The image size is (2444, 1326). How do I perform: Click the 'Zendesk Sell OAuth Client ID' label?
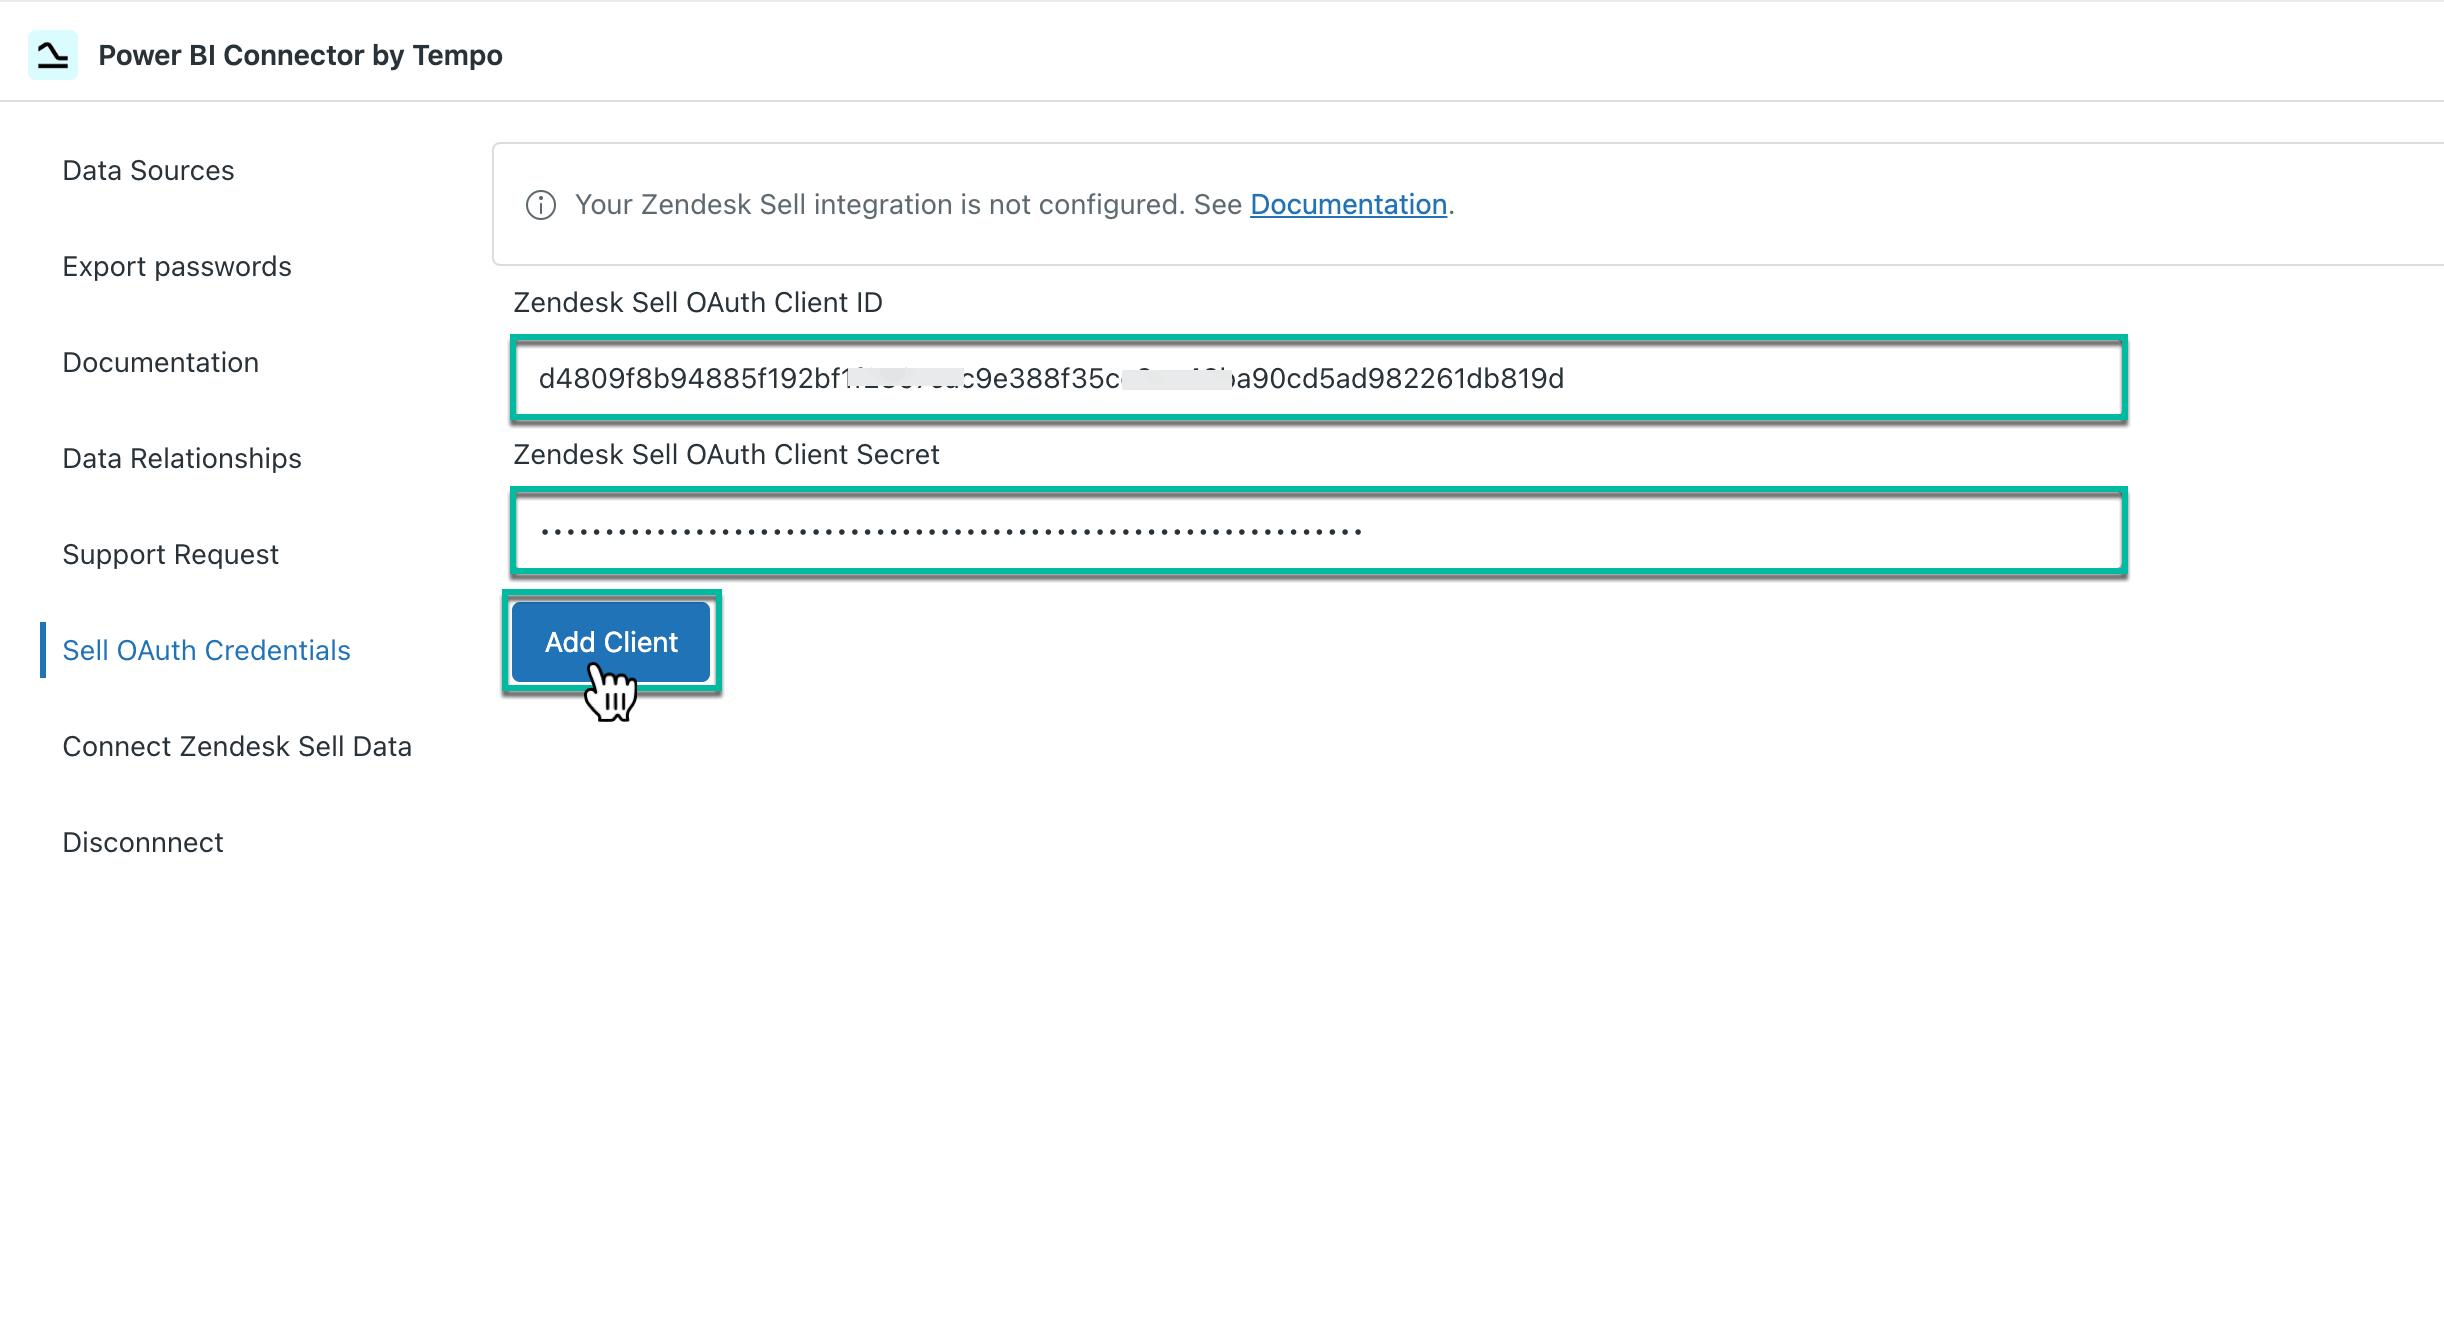tap(697, 302)
